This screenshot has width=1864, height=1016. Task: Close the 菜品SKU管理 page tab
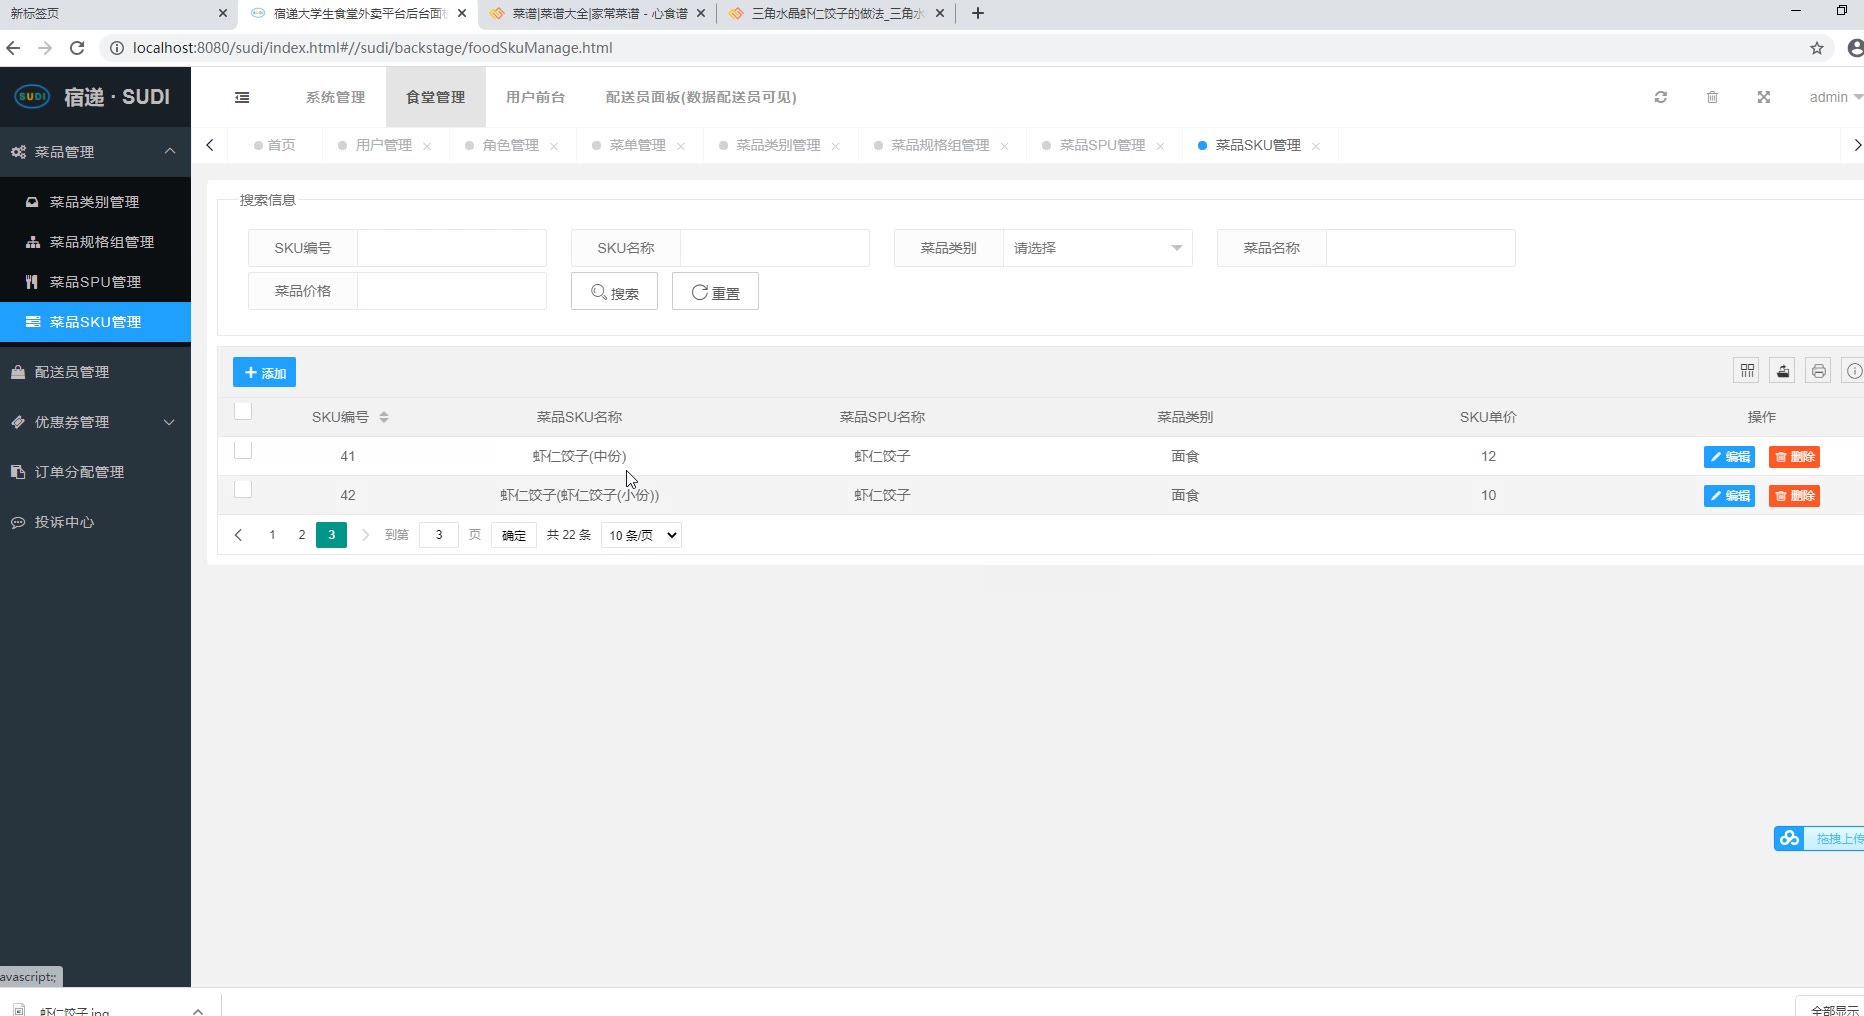(1316, 146)
